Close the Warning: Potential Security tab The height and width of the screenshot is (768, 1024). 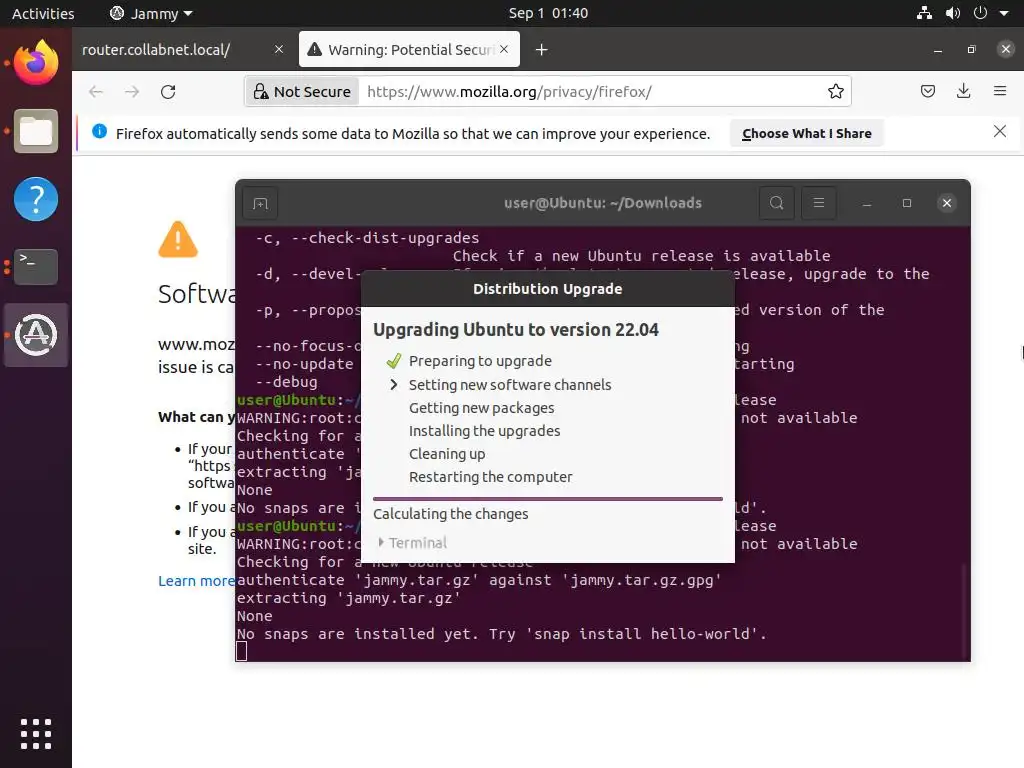pos(504,49)
